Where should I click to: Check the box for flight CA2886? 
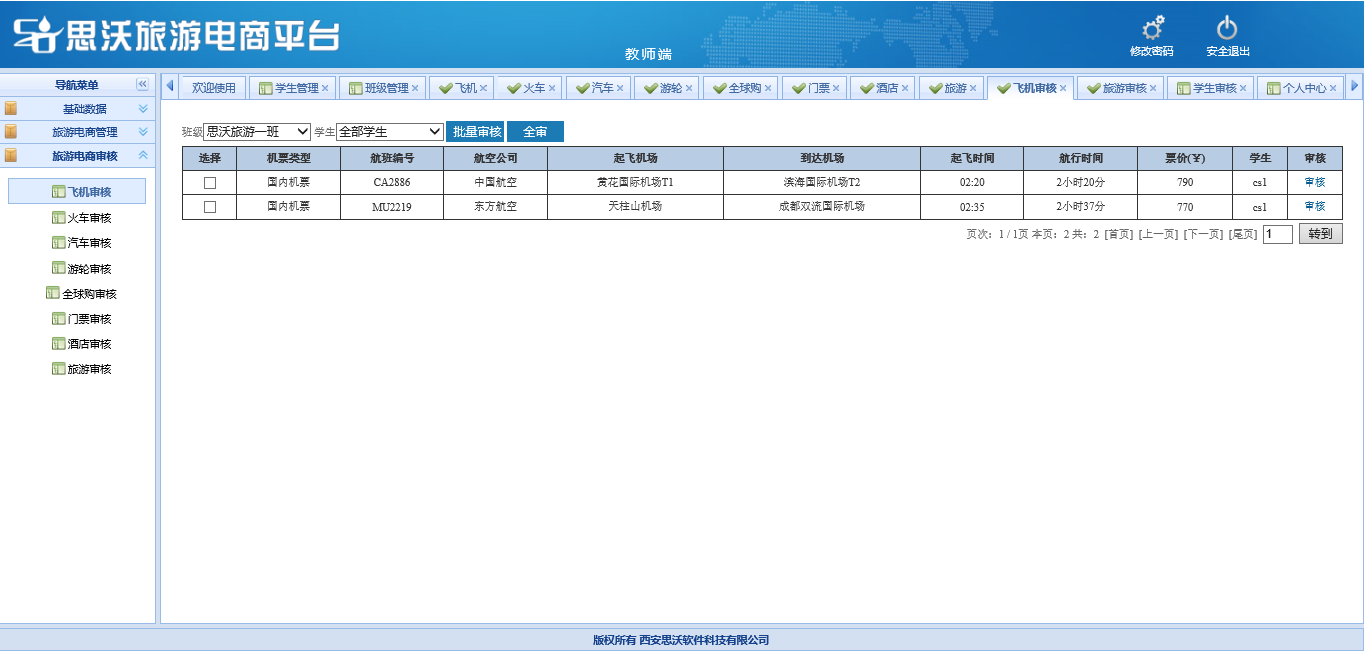(210, 183)
